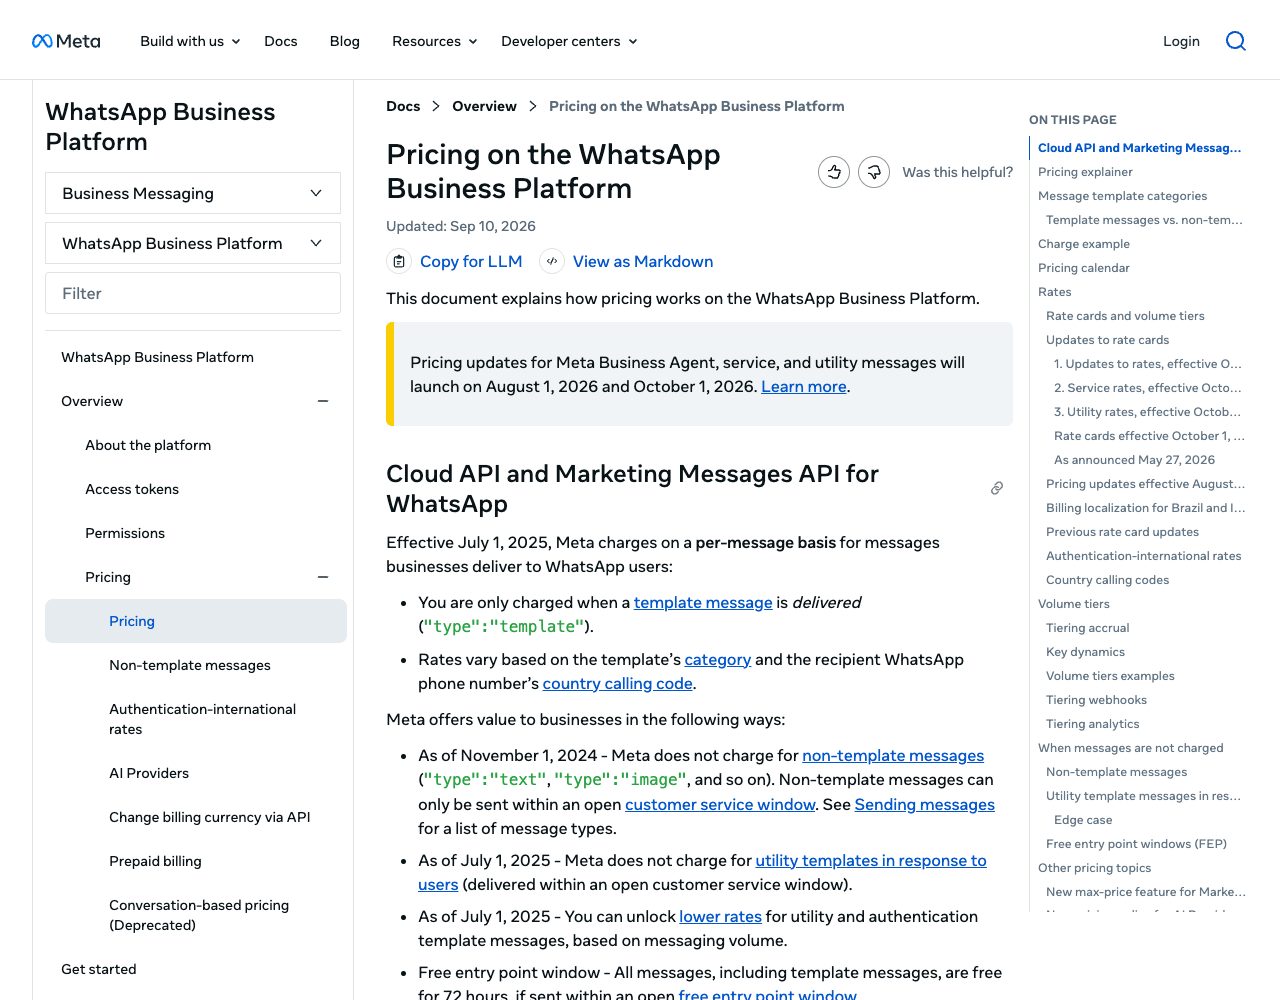Expand the Business Messaging dropdown
The width and height of the screenshot is (1280, 1000).
pyautogui.click(x=193, y=193)
